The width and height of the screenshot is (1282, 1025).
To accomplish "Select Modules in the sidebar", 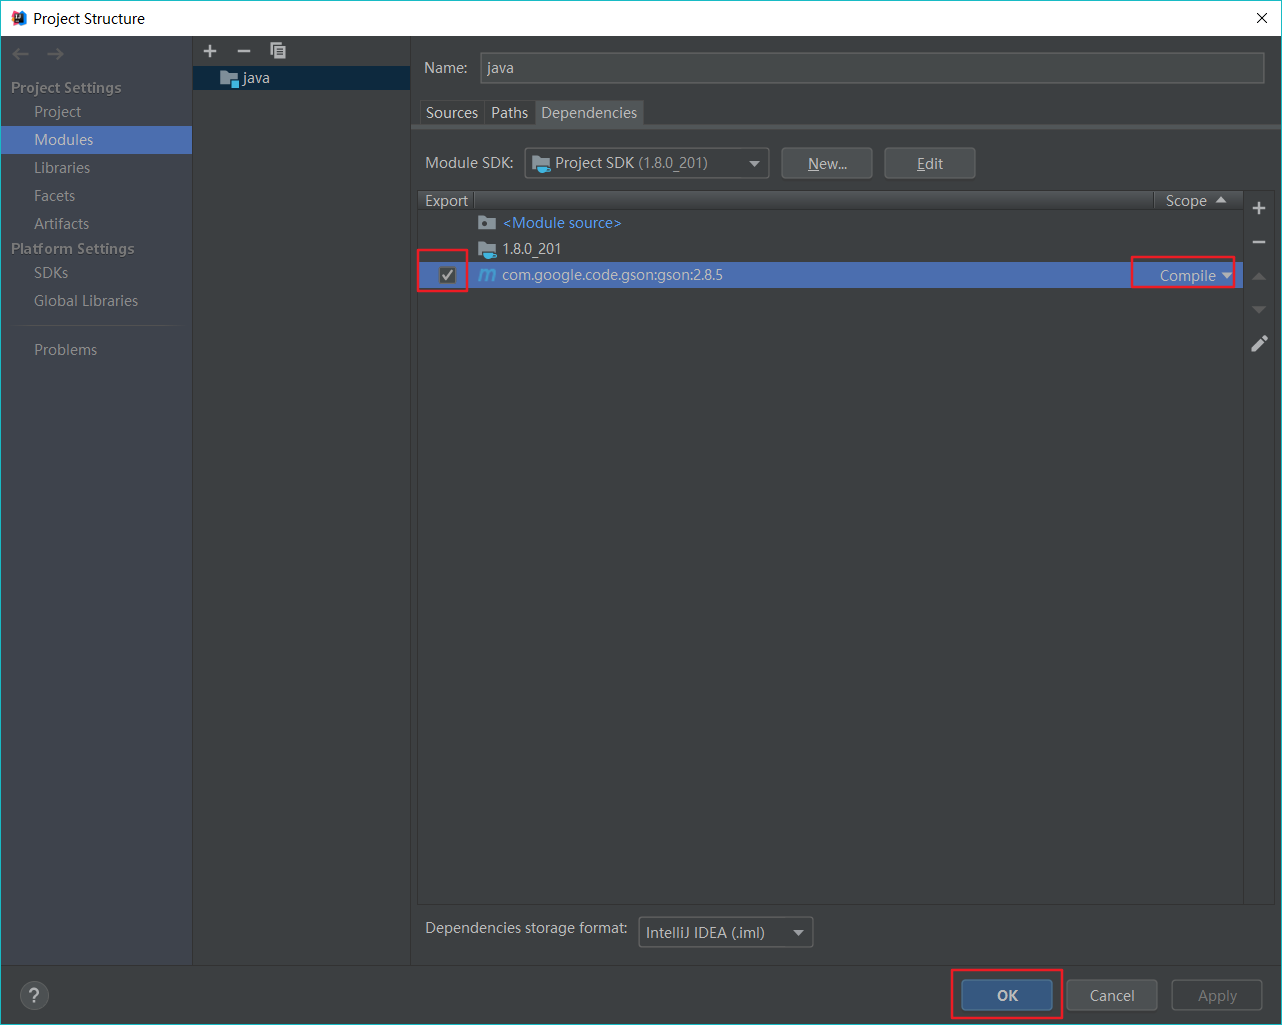I will click(96, 140).
